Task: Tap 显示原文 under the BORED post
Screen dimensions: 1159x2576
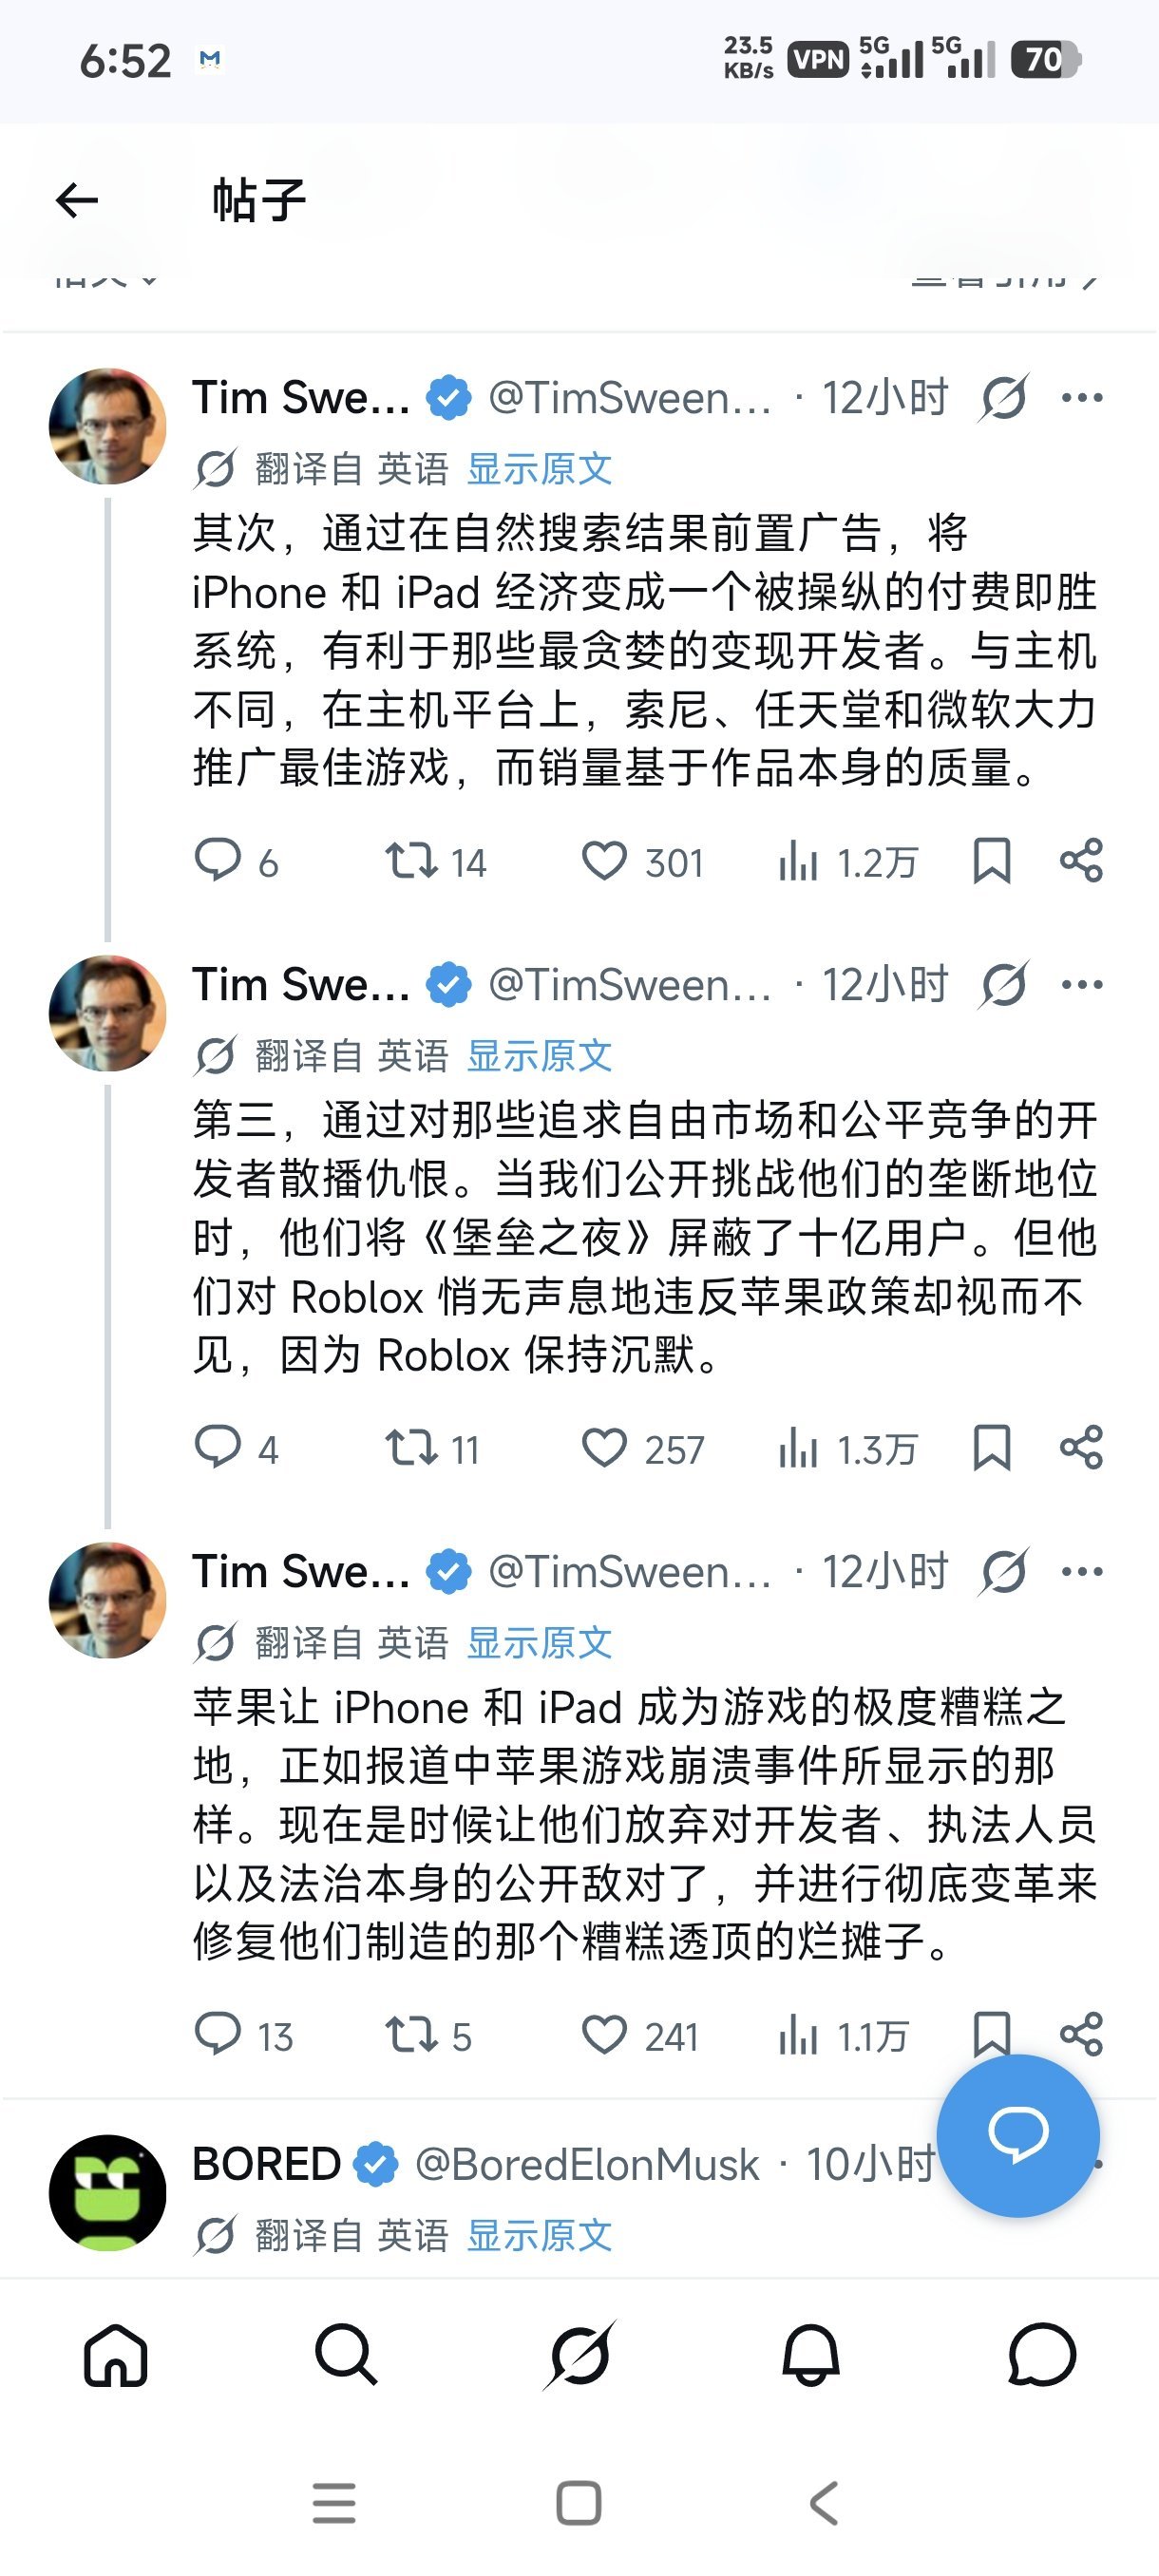Action: click(540, 2236)
